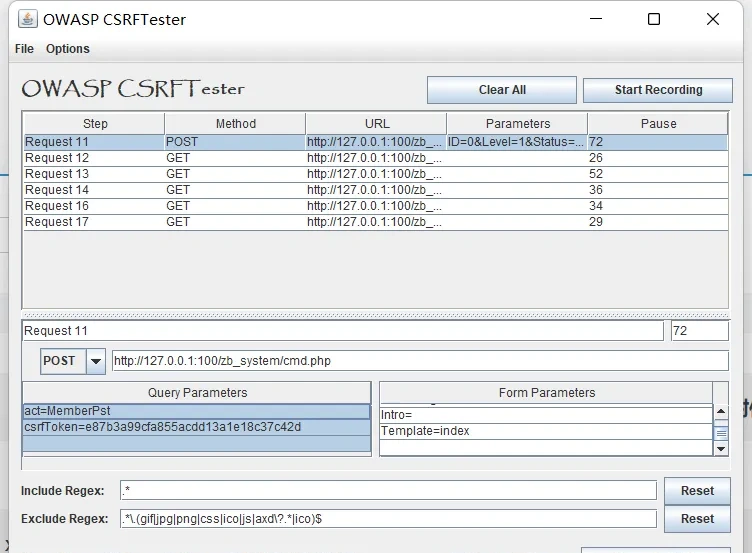Click Start Recording button
The width and height of the screenshot is (752, 553).
click(x=658, y=90)
